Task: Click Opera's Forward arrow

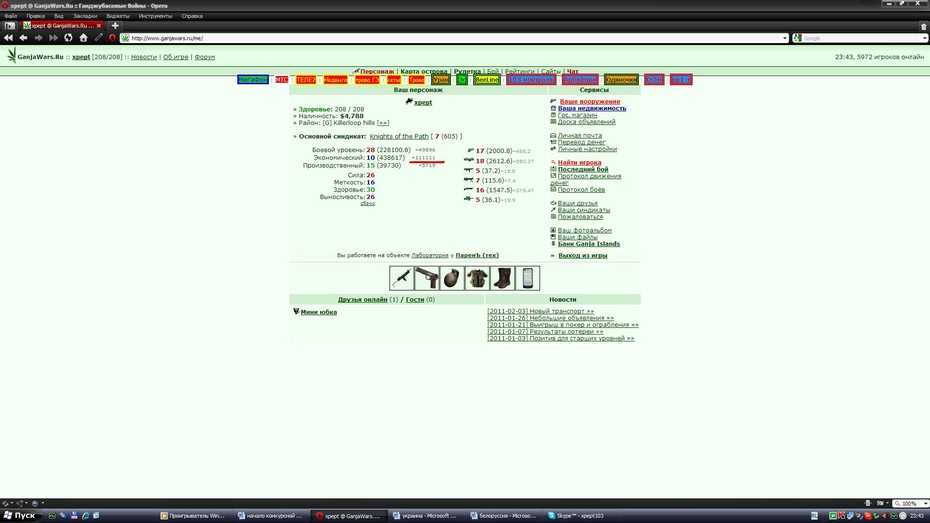Action: pyautogui.click(x=38, y=38)
